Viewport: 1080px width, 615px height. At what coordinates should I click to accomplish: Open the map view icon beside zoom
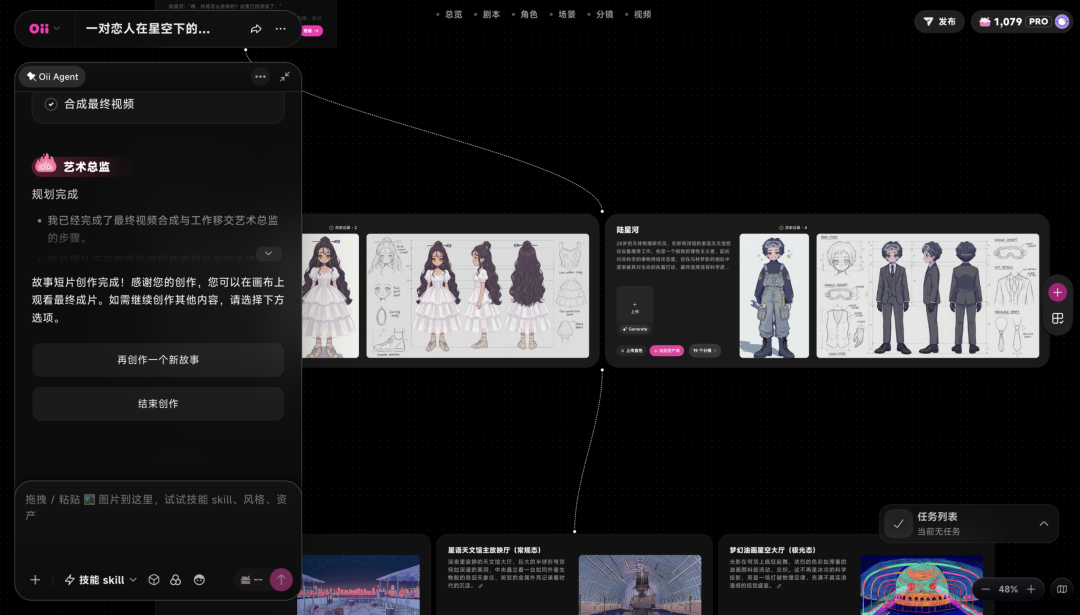(x=1062, y=589)
